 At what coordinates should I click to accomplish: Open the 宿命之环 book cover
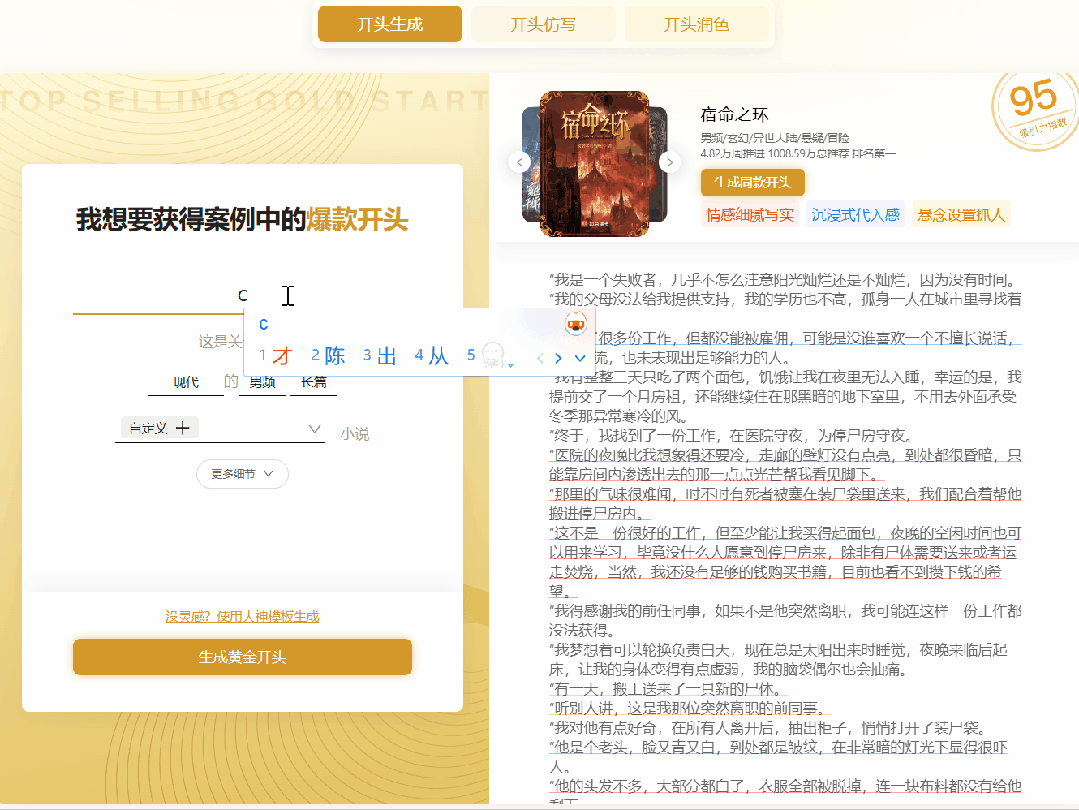(595, 164)
